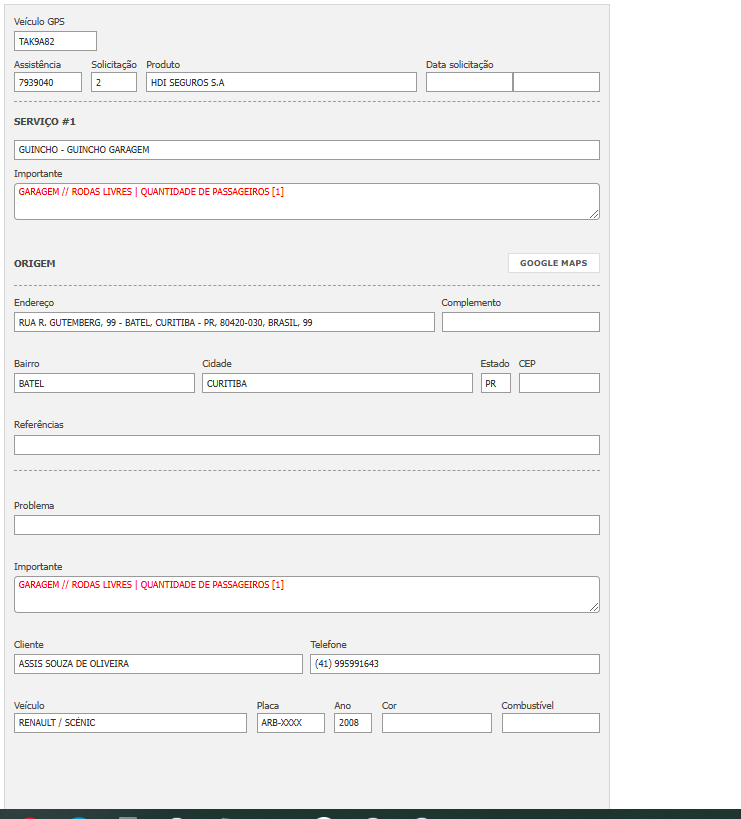
Task: Click the Cidade field showing CURITIBA
Action: [x=337, y=383]
